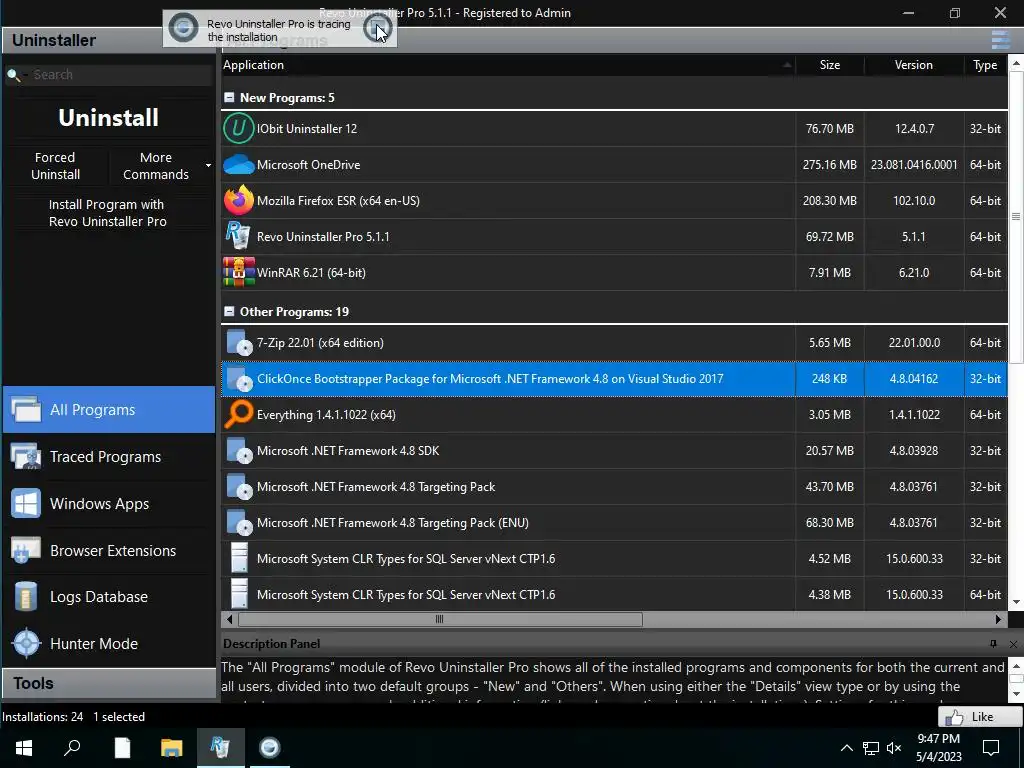Click the blank document taskbar icon
The image size is (1024, 768).
122,747
